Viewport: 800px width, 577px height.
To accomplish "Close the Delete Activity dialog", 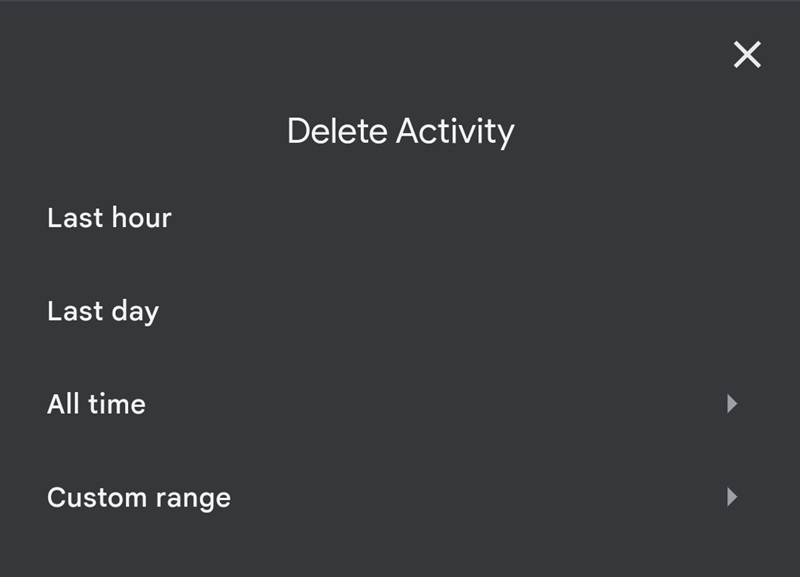I will (x=747, y=55).
